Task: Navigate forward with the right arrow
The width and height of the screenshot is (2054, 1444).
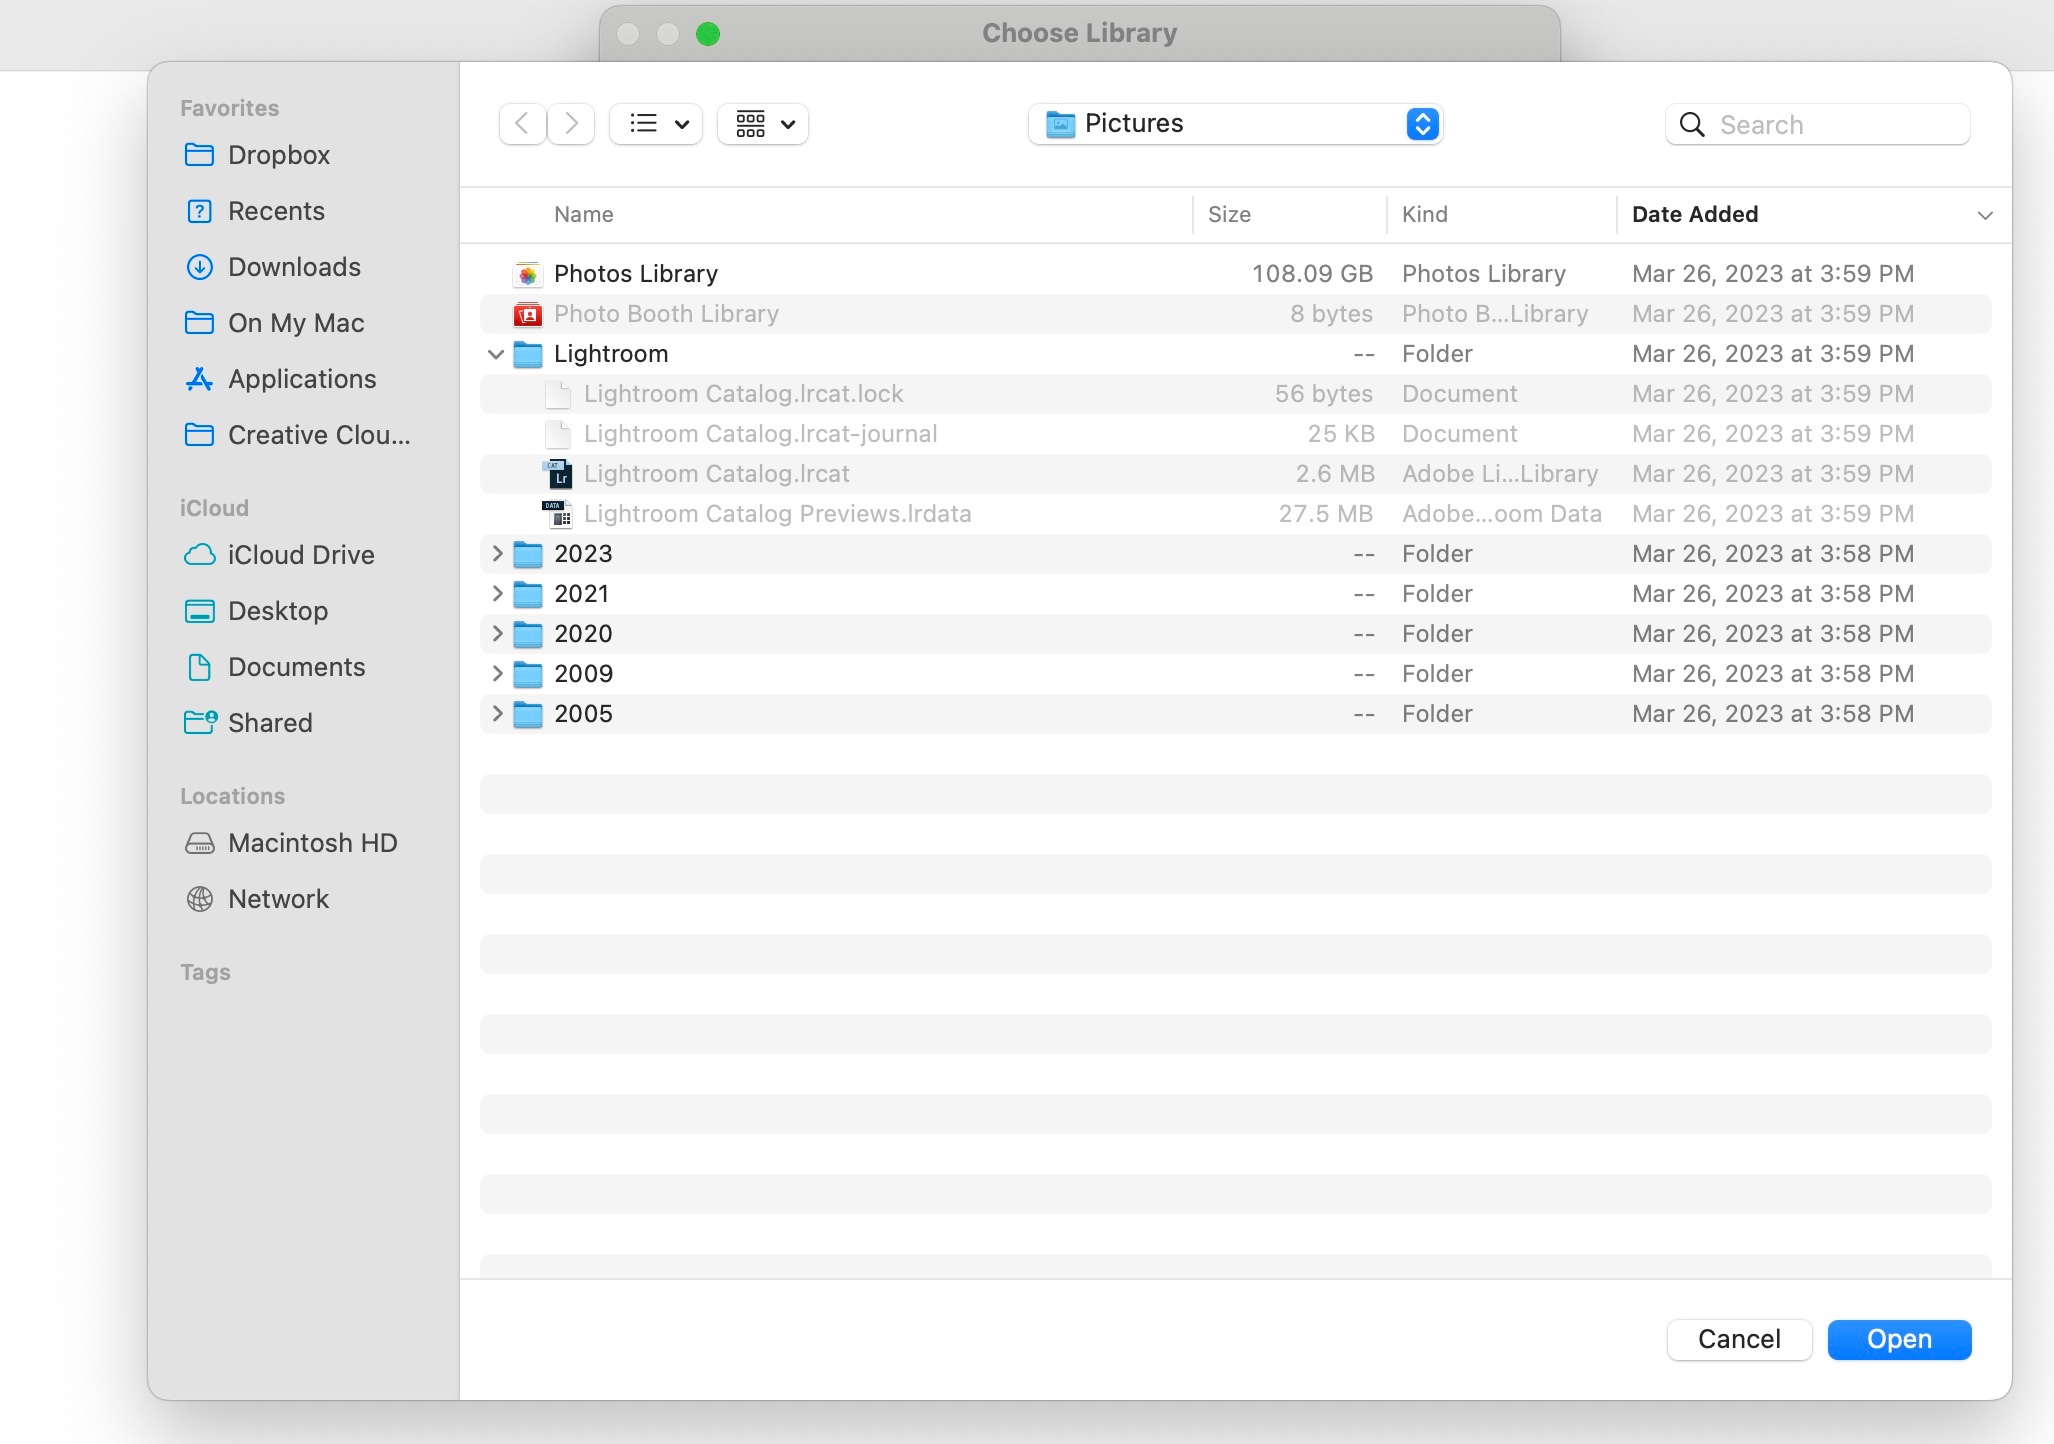Action: pyautogui.click(x=571, y=124)
